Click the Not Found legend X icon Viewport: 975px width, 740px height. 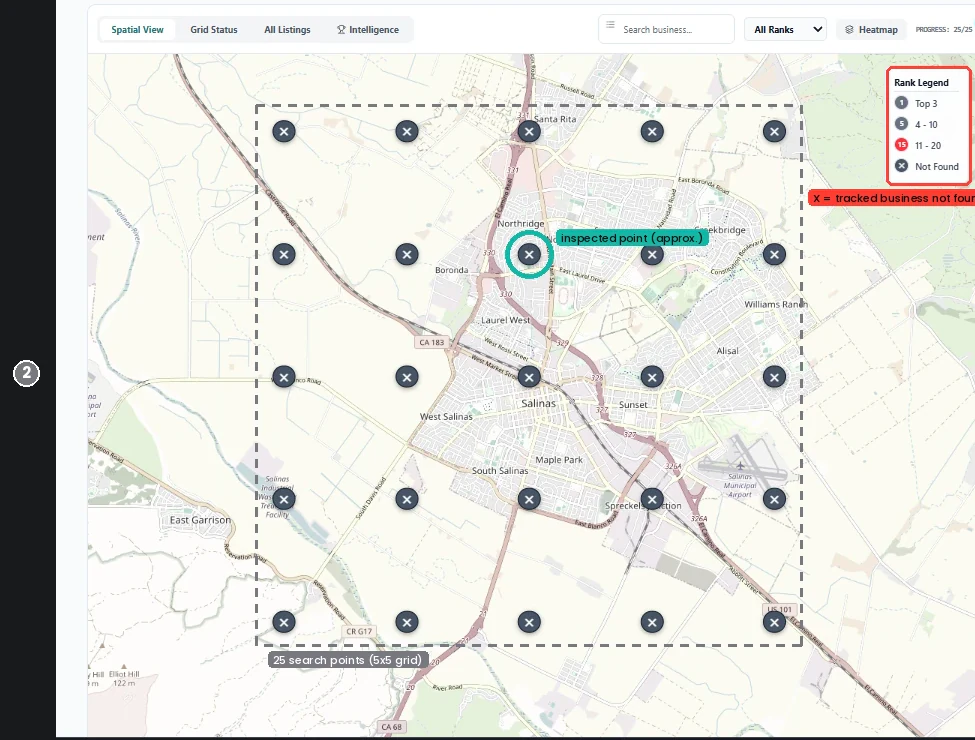click(902, 166)
